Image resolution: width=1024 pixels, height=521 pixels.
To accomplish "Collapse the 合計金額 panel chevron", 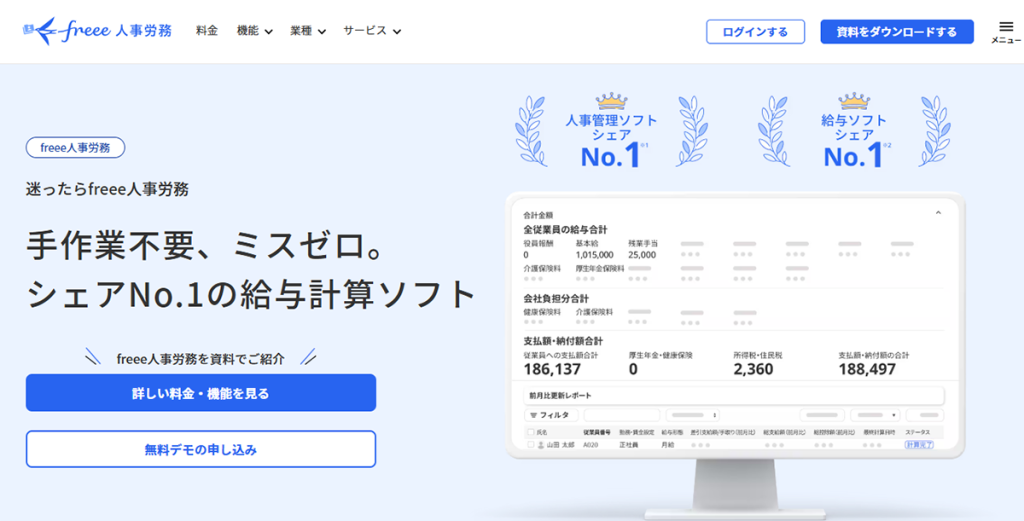I will click(x=938, y=213).
